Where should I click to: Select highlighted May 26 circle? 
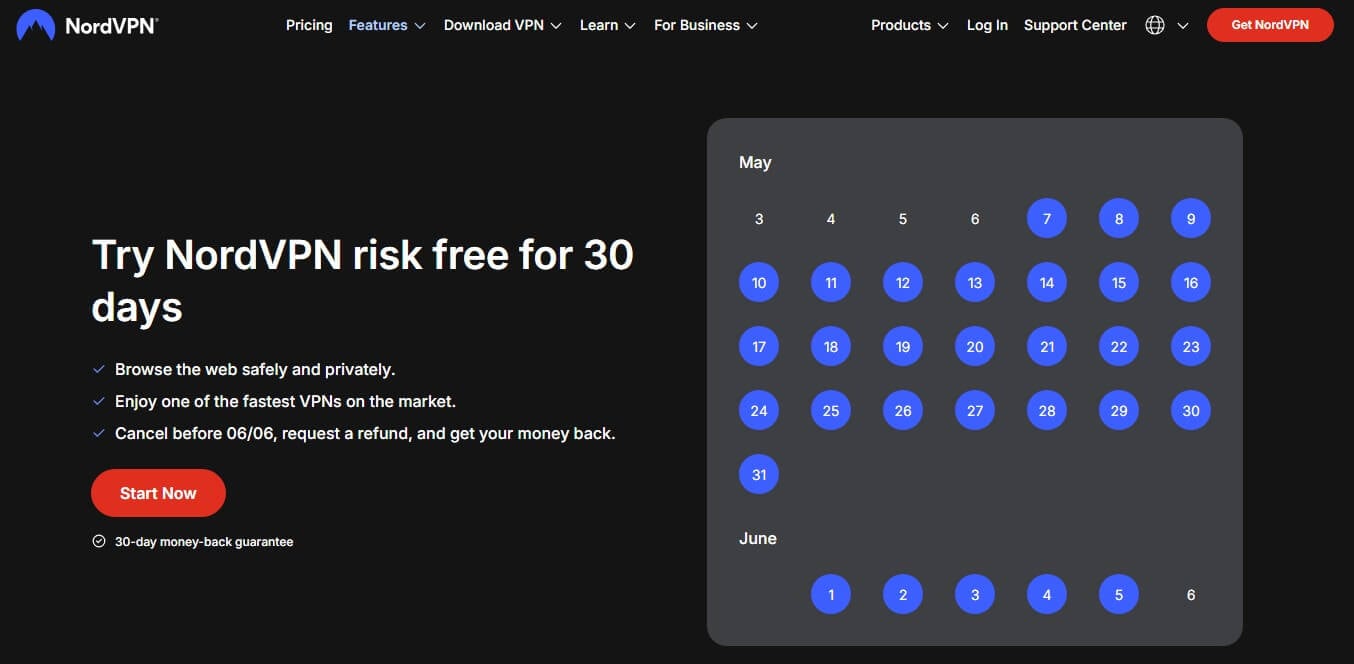903,410
